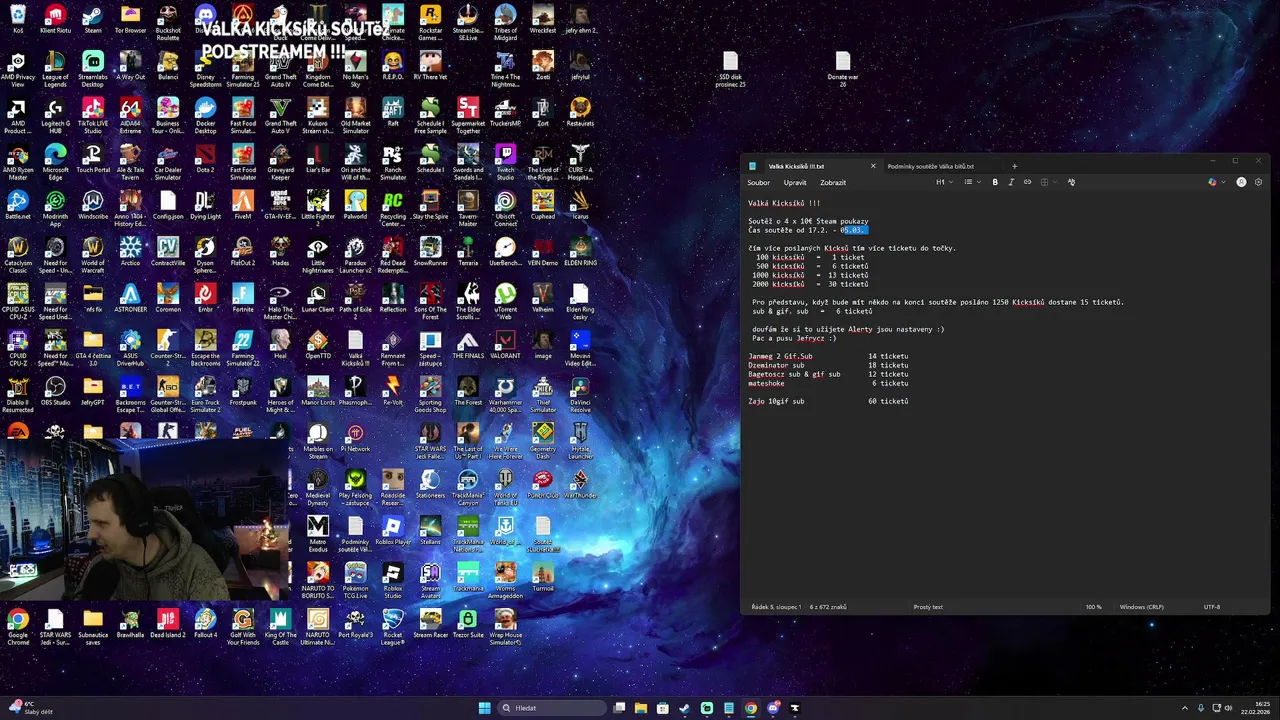Open Google Chrome desktop shortcut
1280x720 pixels.
(x=18, y=628)
